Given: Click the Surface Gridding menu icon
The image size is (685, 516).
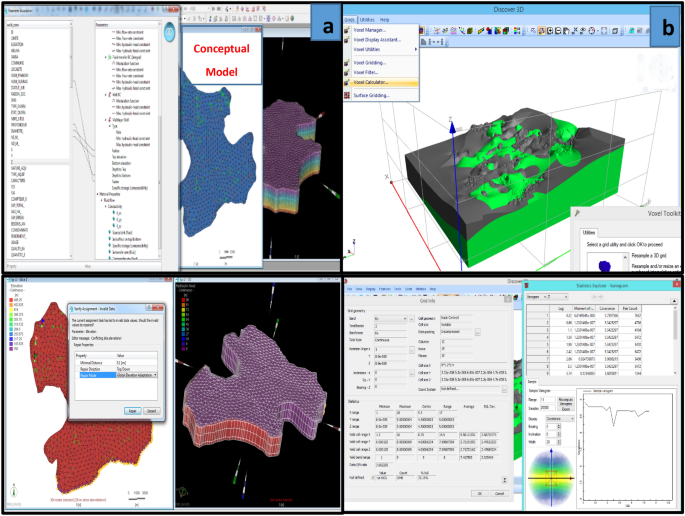Looking at the screenshot, I should click(349, 95).
